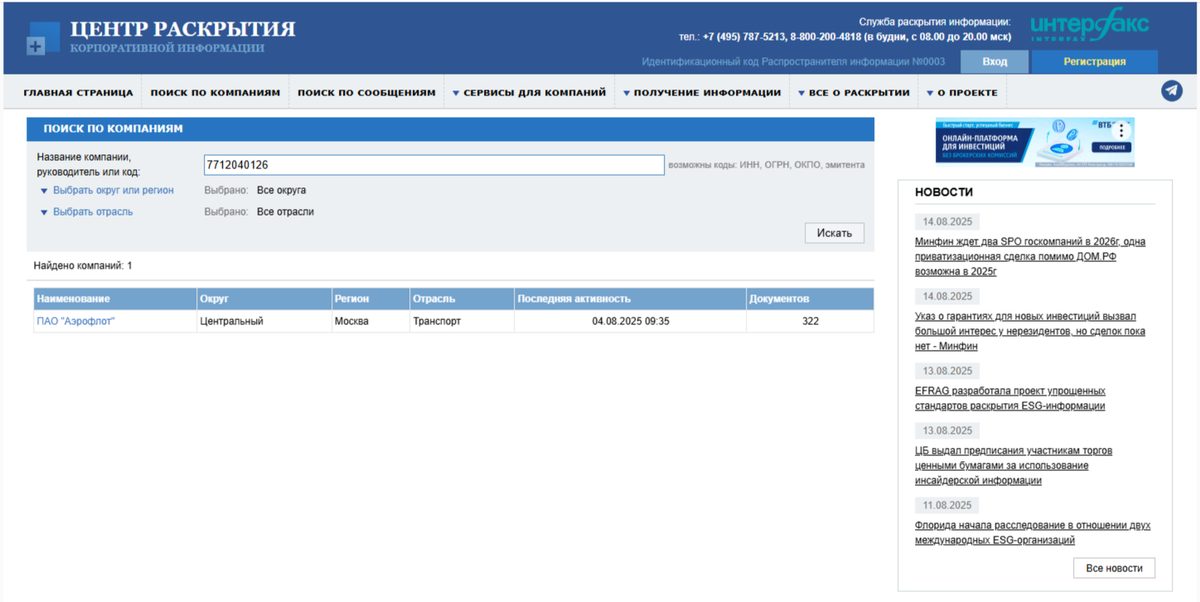Go to 'Главная страница'

click(x=78, y=93)
